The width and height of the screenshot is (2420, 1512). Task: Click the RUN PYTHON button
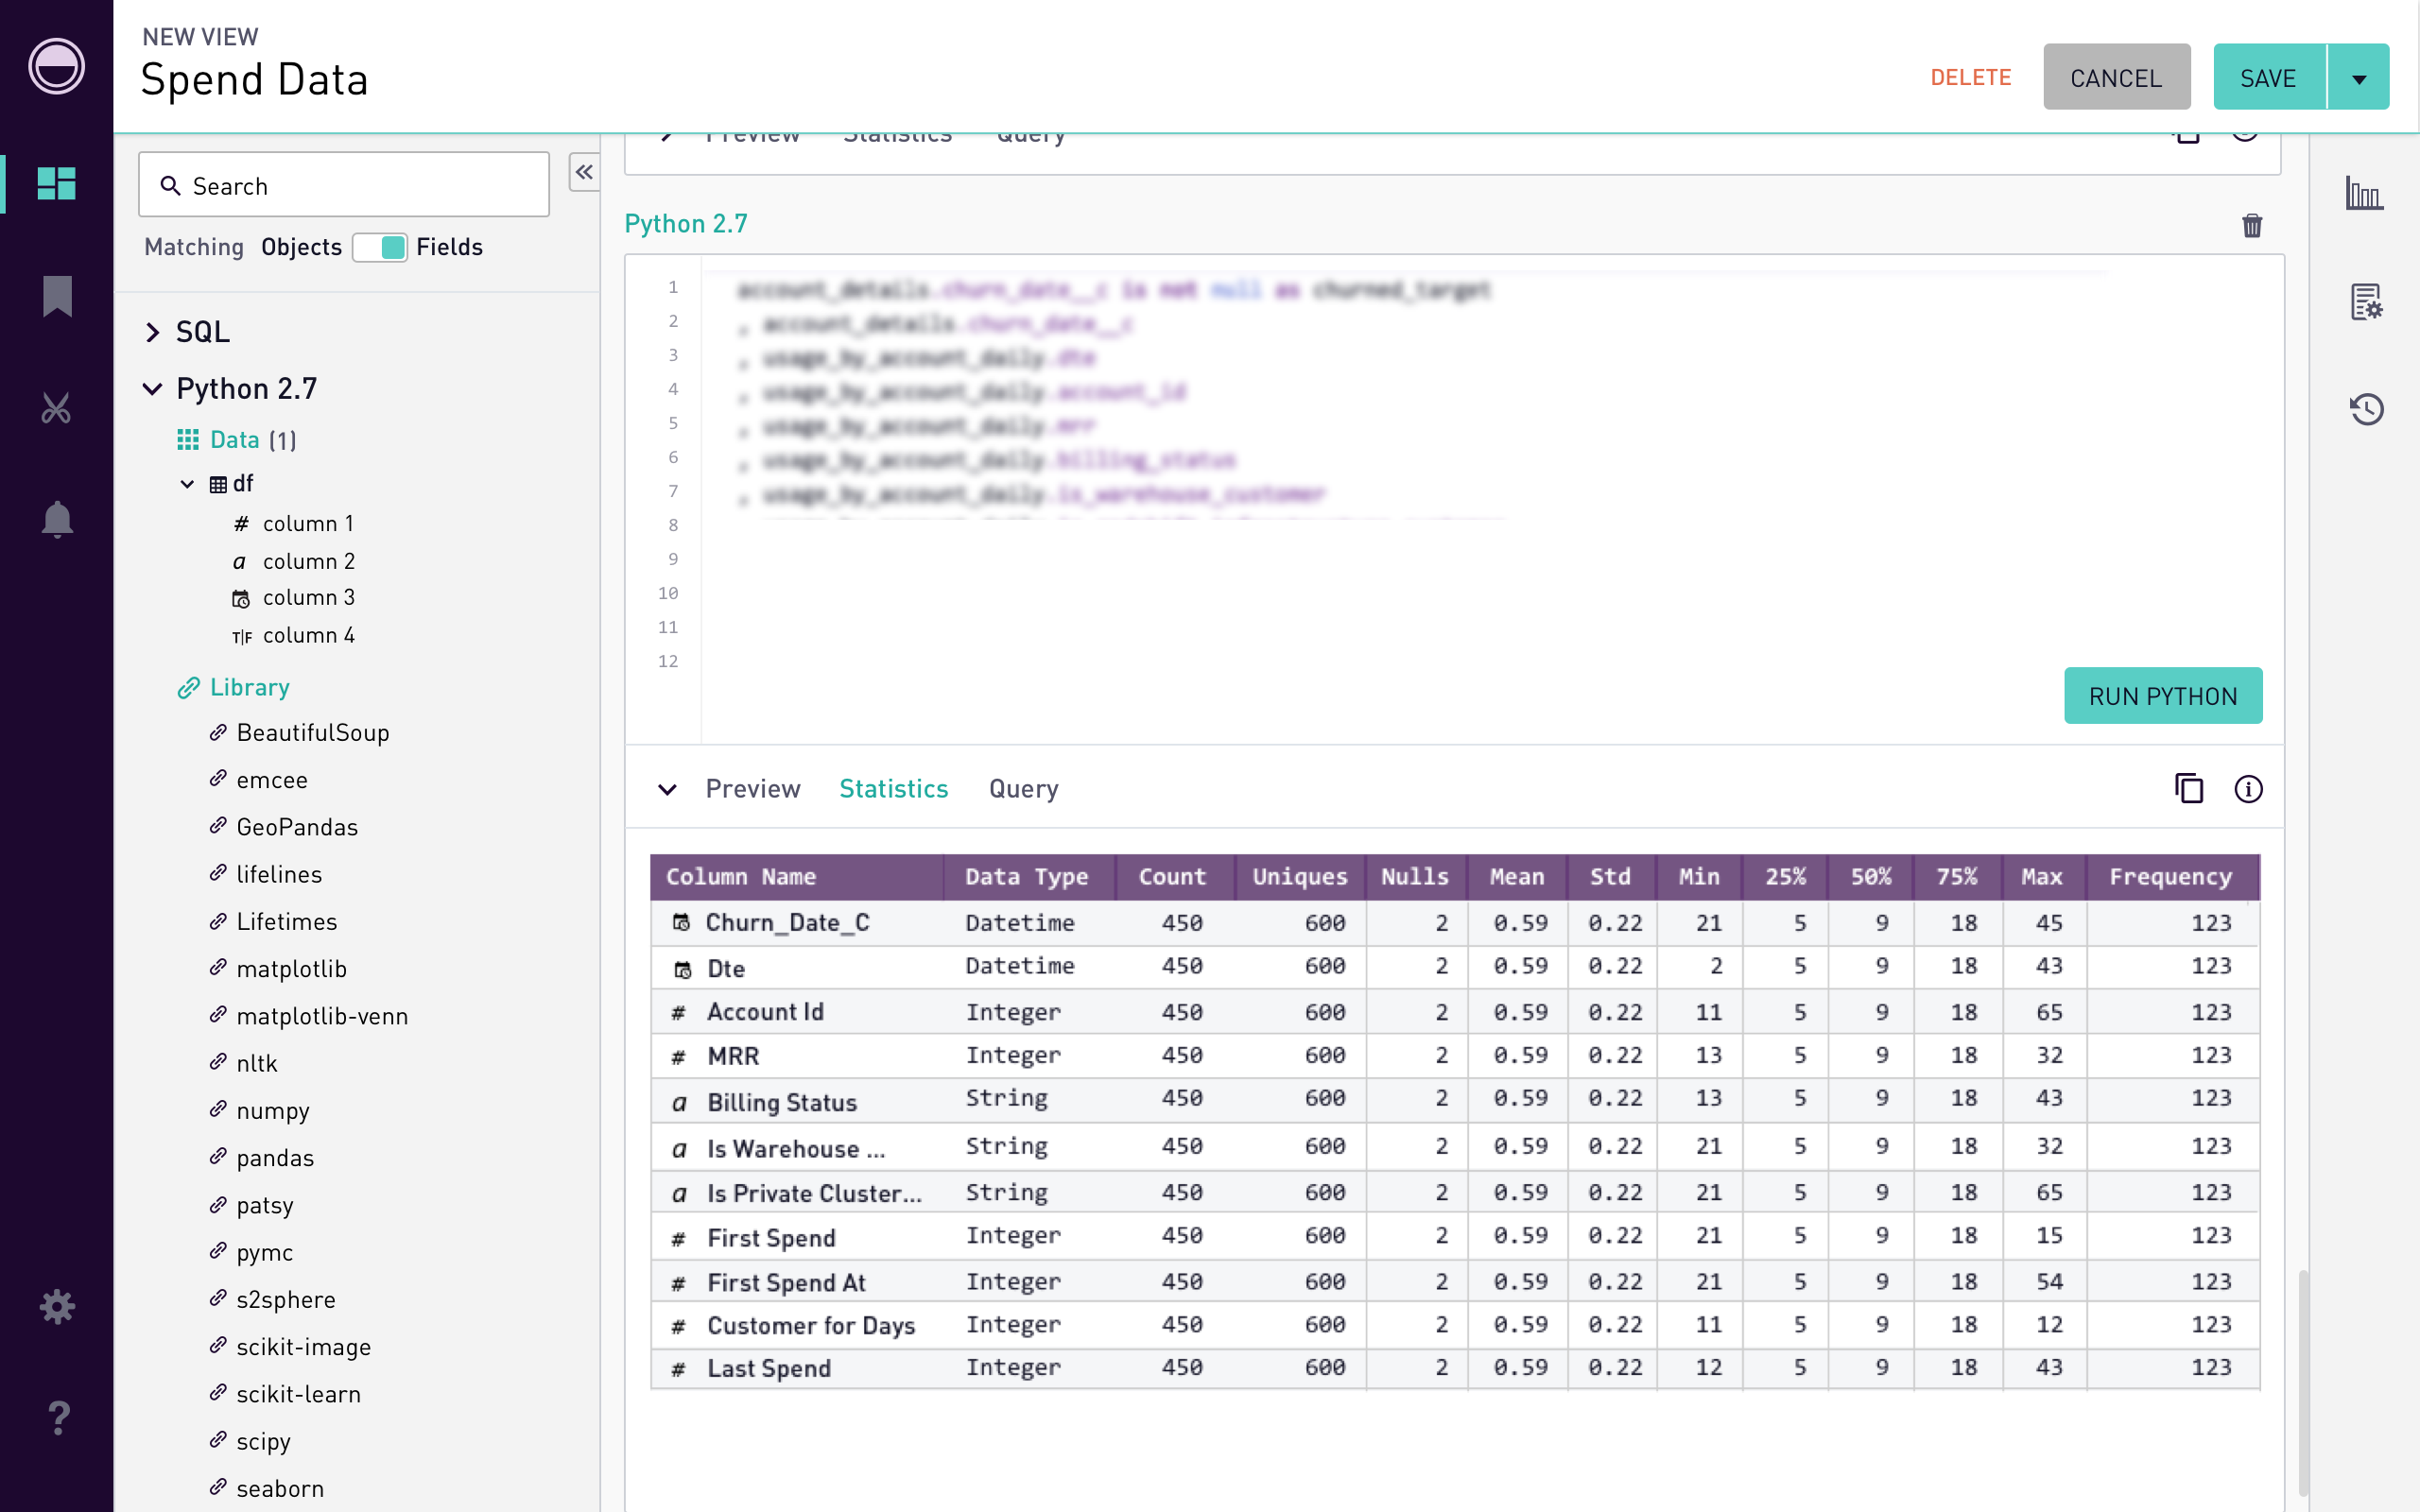click(x=2163, y=696)
